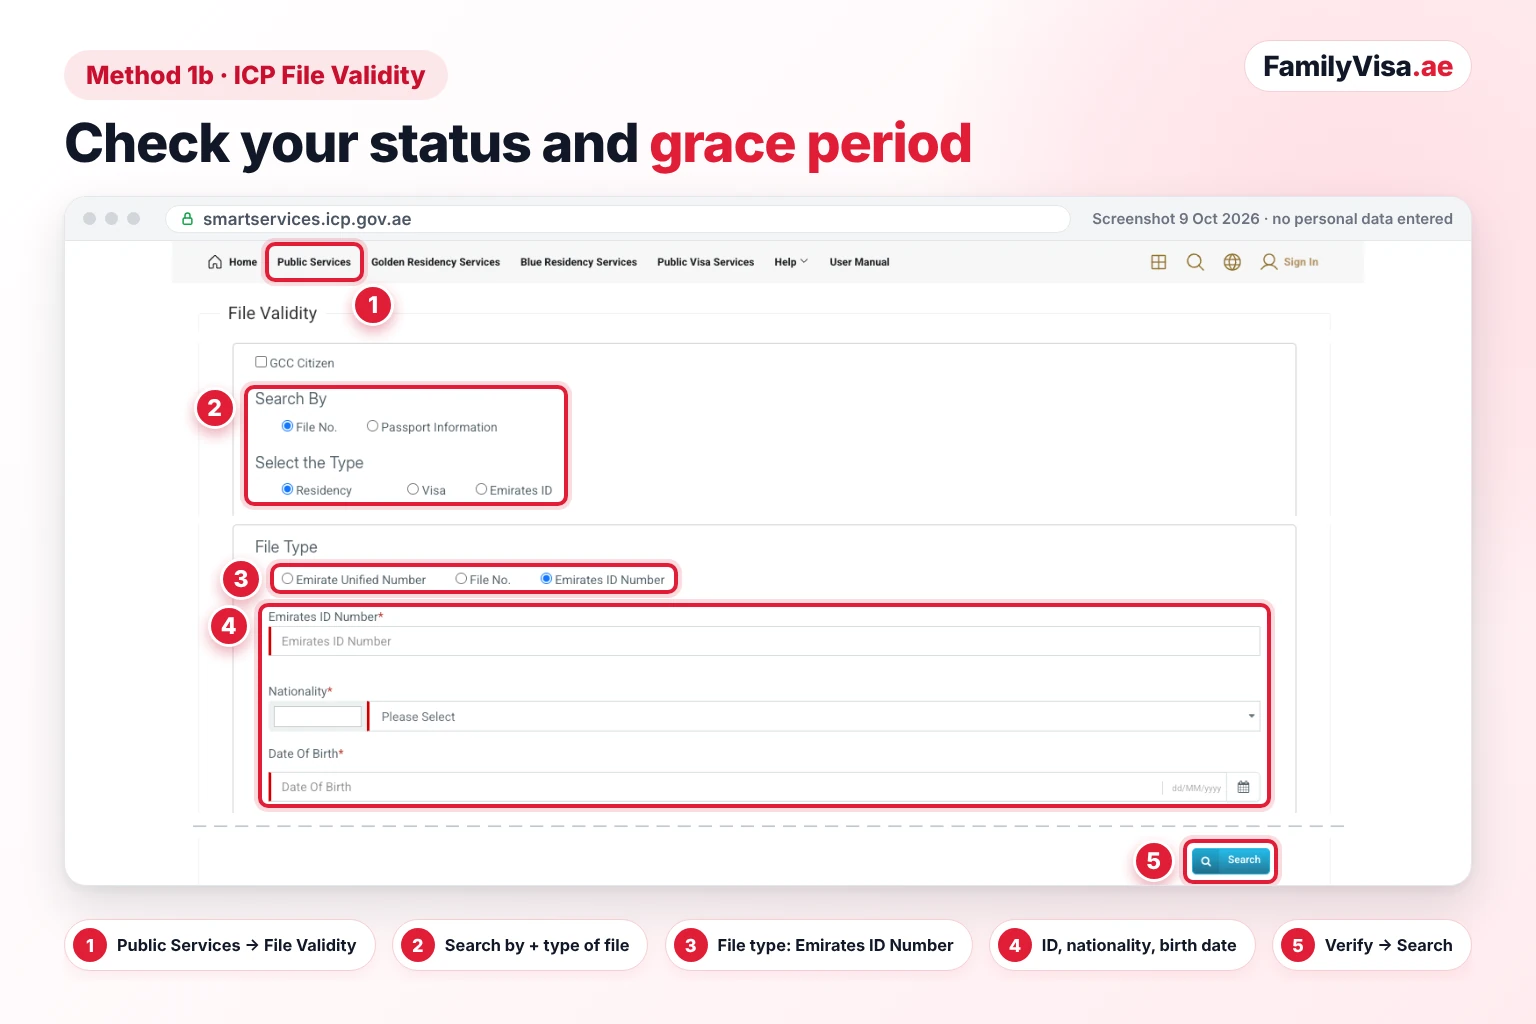1536x1024 pixels.
Task: Click the small Nationality code box
Action: tap(318, 716)
